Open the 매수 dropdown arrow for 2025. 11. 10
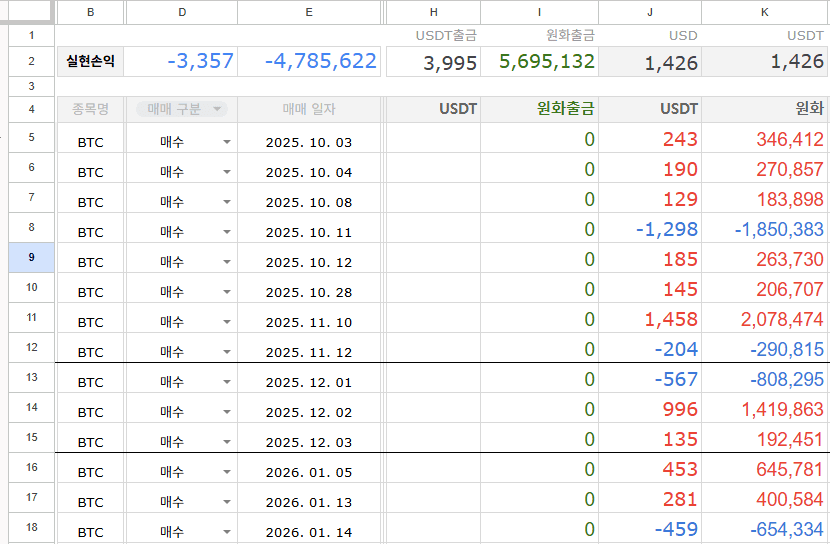This screenshot has width=830, height=544. click(227, 322)
